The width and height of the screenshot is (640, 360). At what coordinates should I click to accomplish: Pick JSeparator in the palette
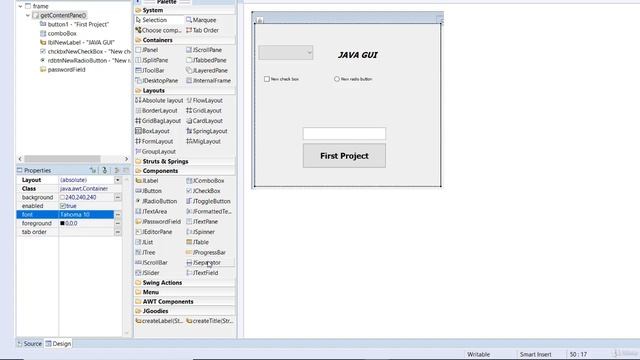(x=204, y=262)
